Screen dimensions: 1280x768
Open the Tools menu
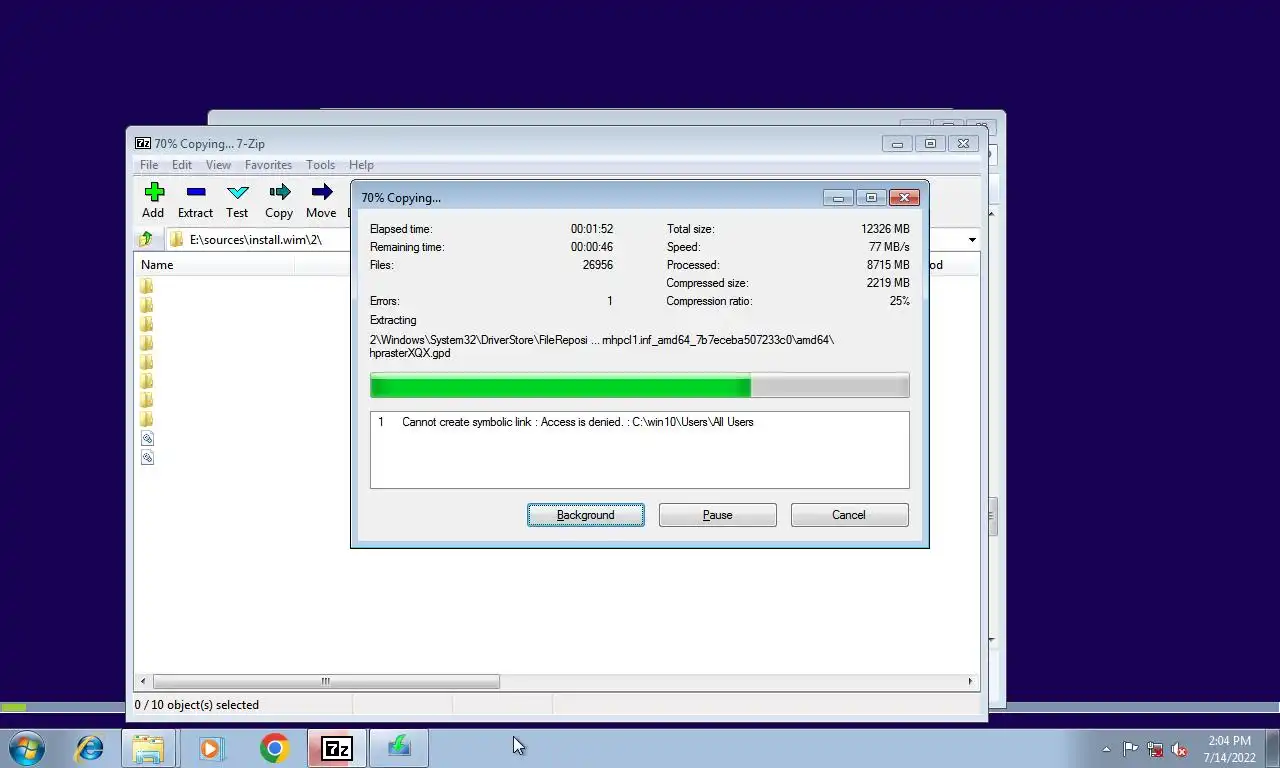point(320,165)
